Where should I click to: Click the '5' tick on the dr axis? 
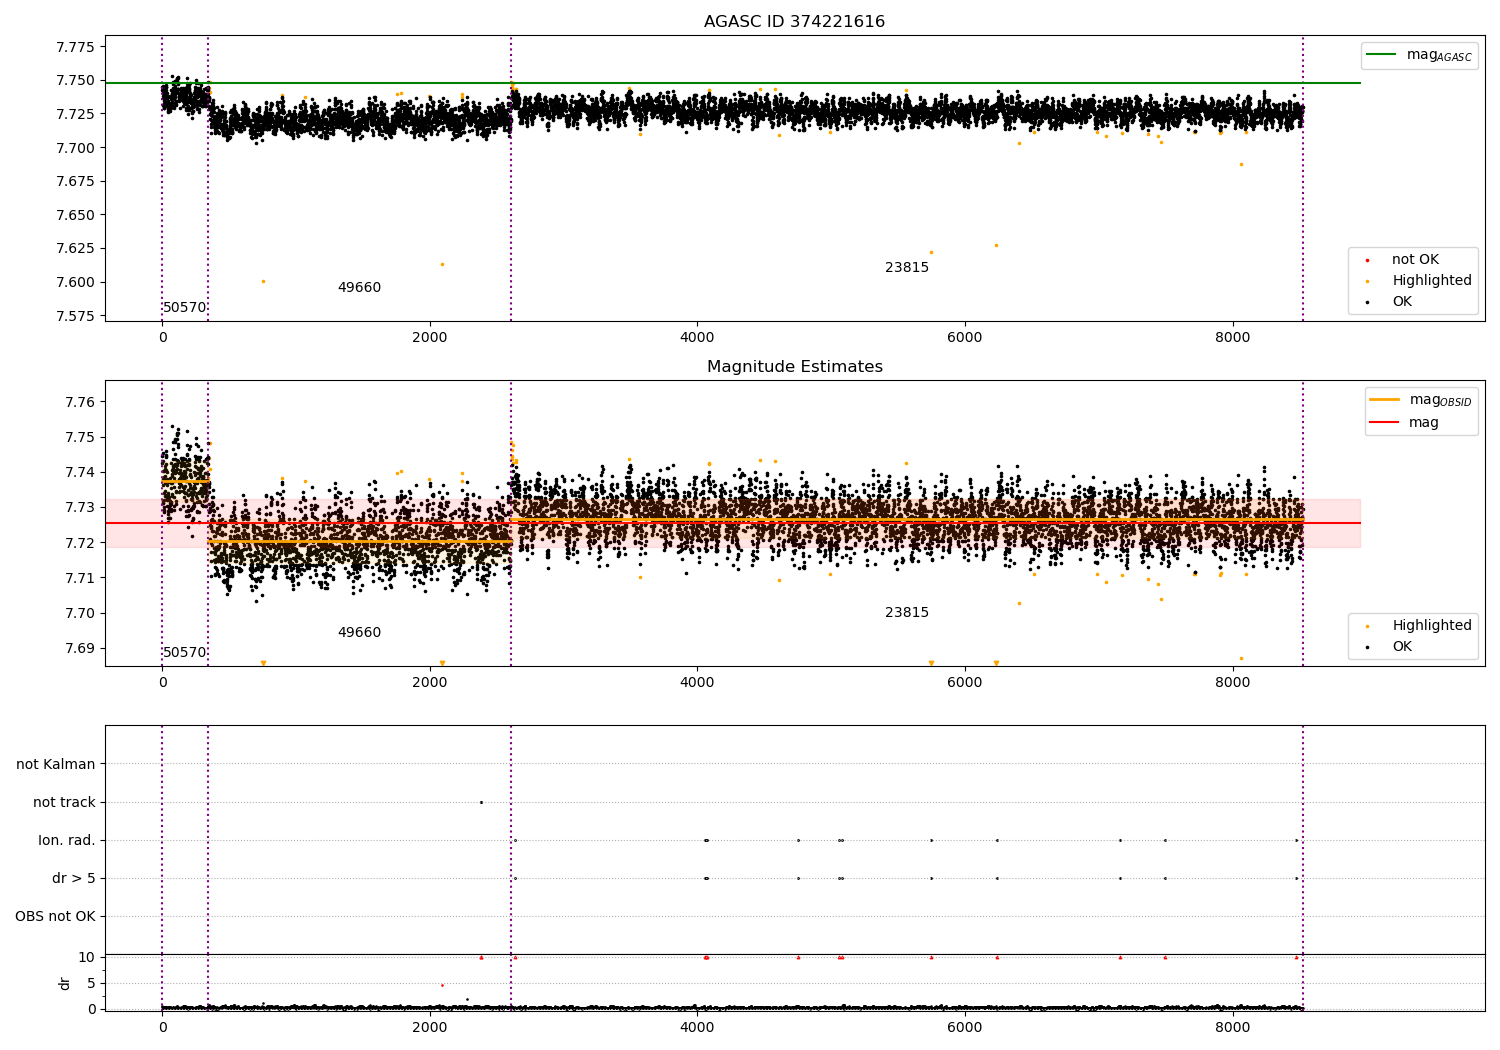(91, 984)
